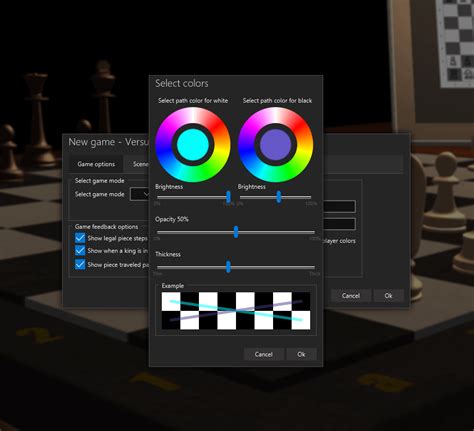Click the white path Brightness slider handle
This screenshot has height=431, width=474.
pos(228,197)
